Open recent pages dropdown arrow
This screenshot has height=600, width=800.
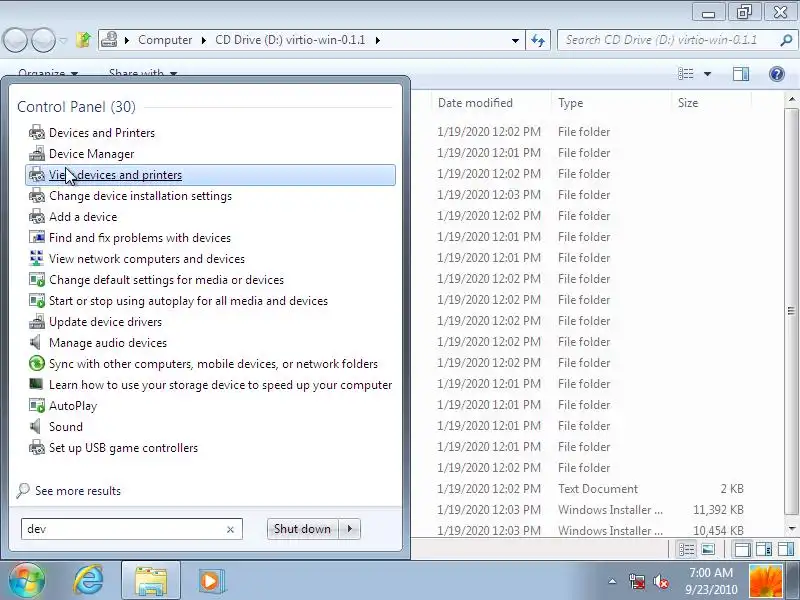[x=64, y=40]
